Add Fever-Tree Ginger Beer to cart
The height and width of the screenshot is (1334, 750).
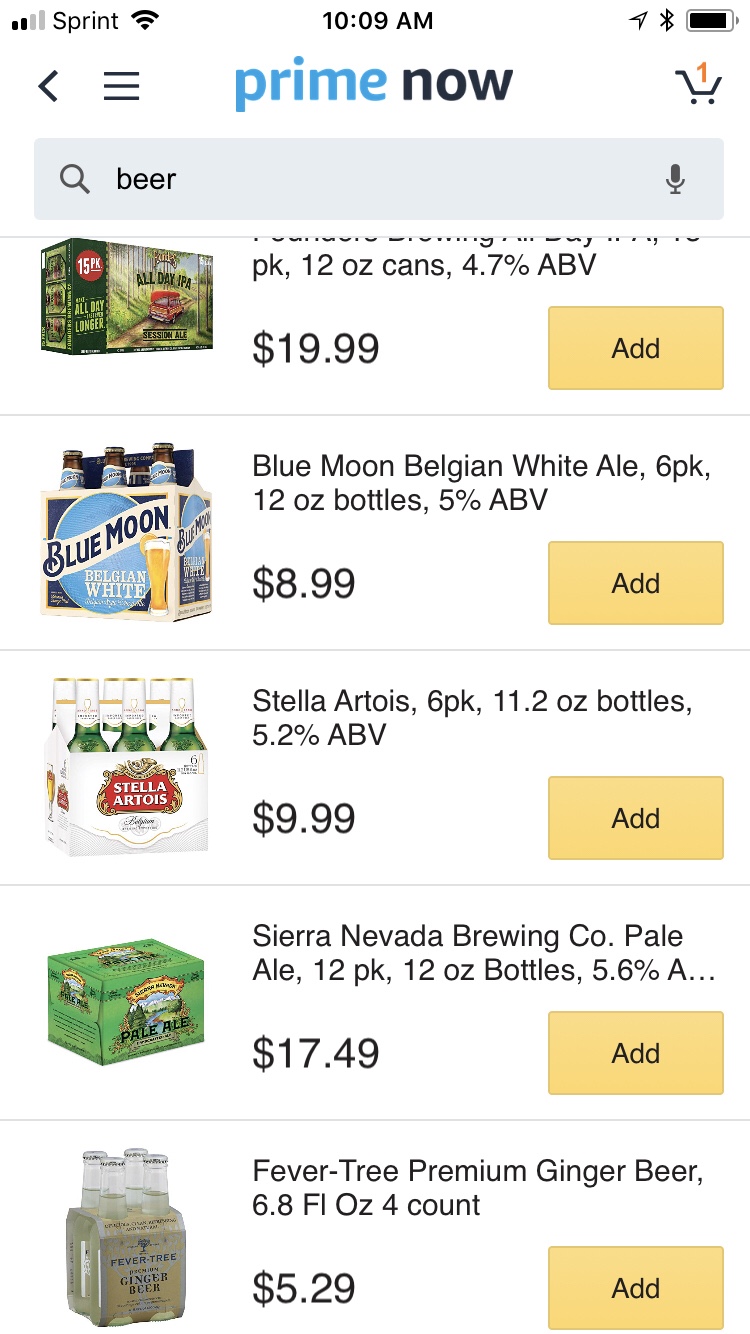635,1288
